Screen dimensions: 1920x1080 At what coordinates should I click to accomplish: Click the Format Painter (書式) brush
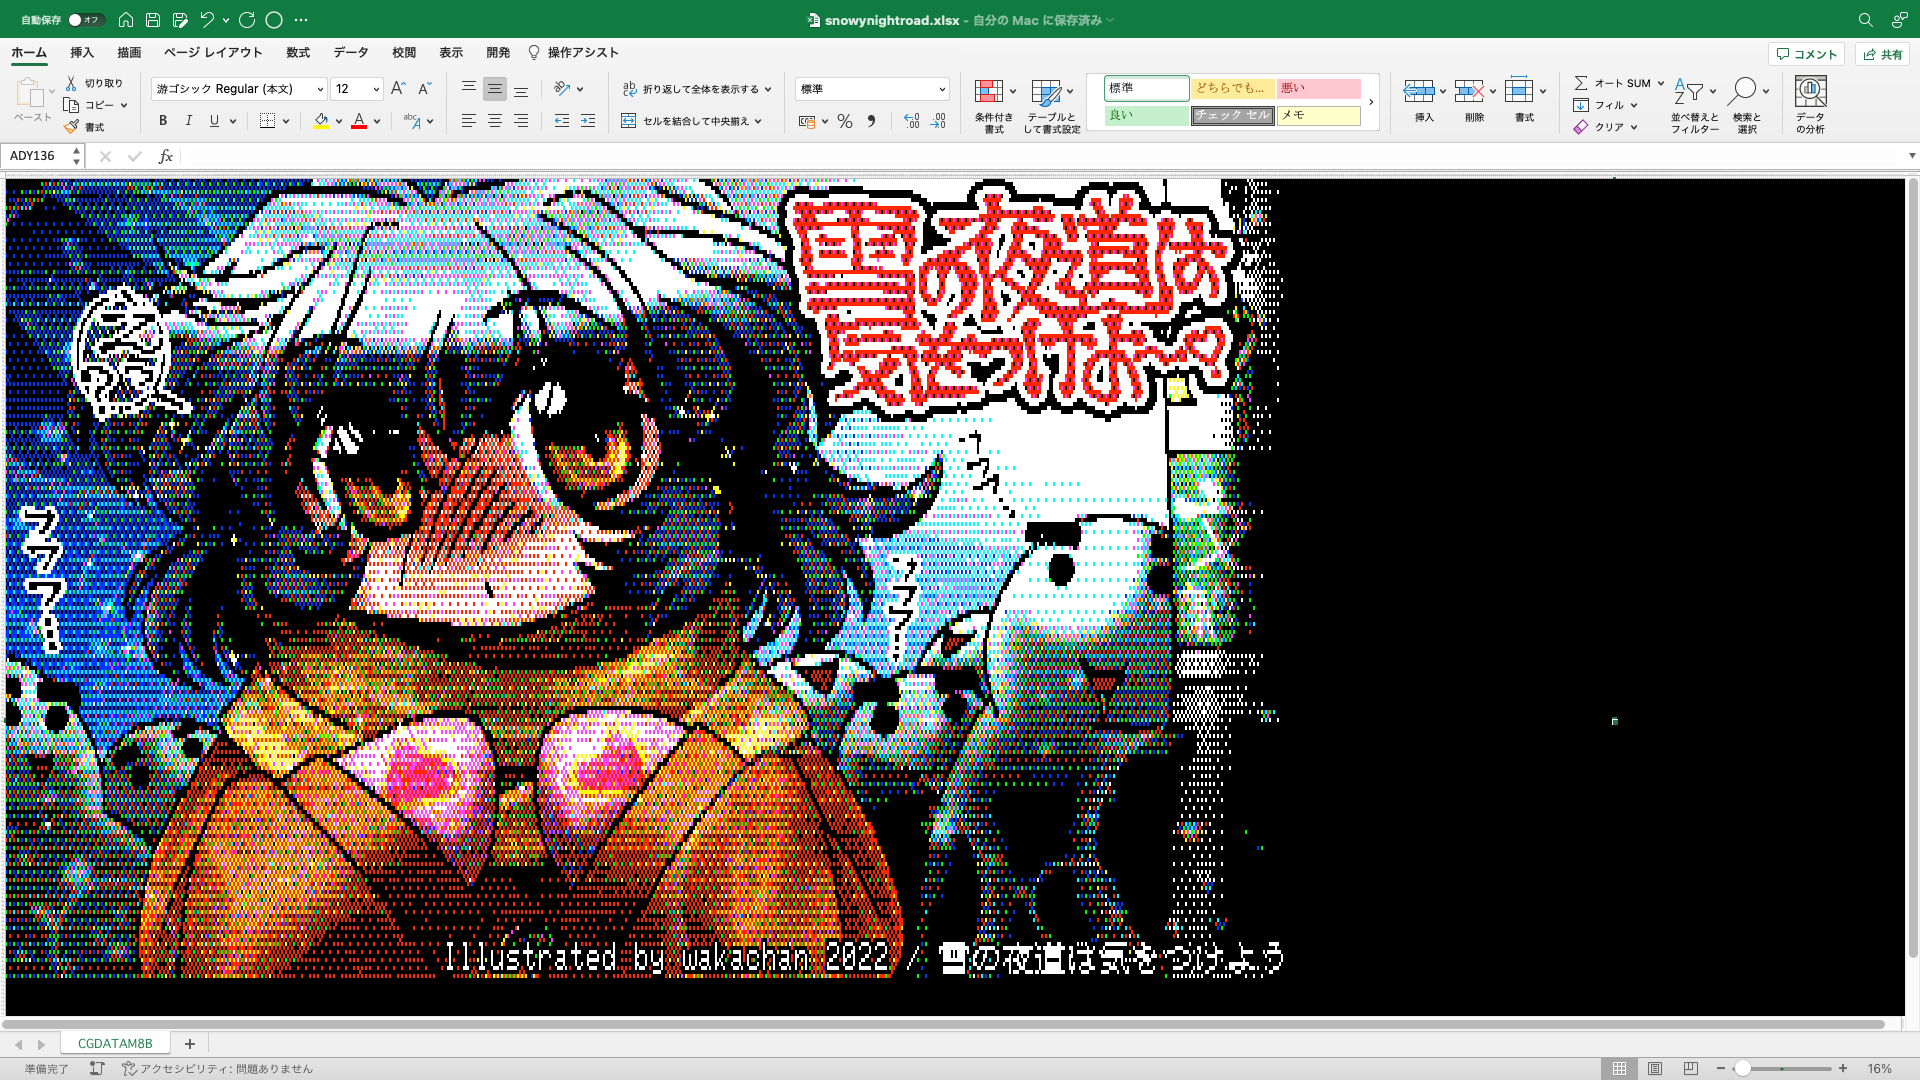[x=71, y=127]
